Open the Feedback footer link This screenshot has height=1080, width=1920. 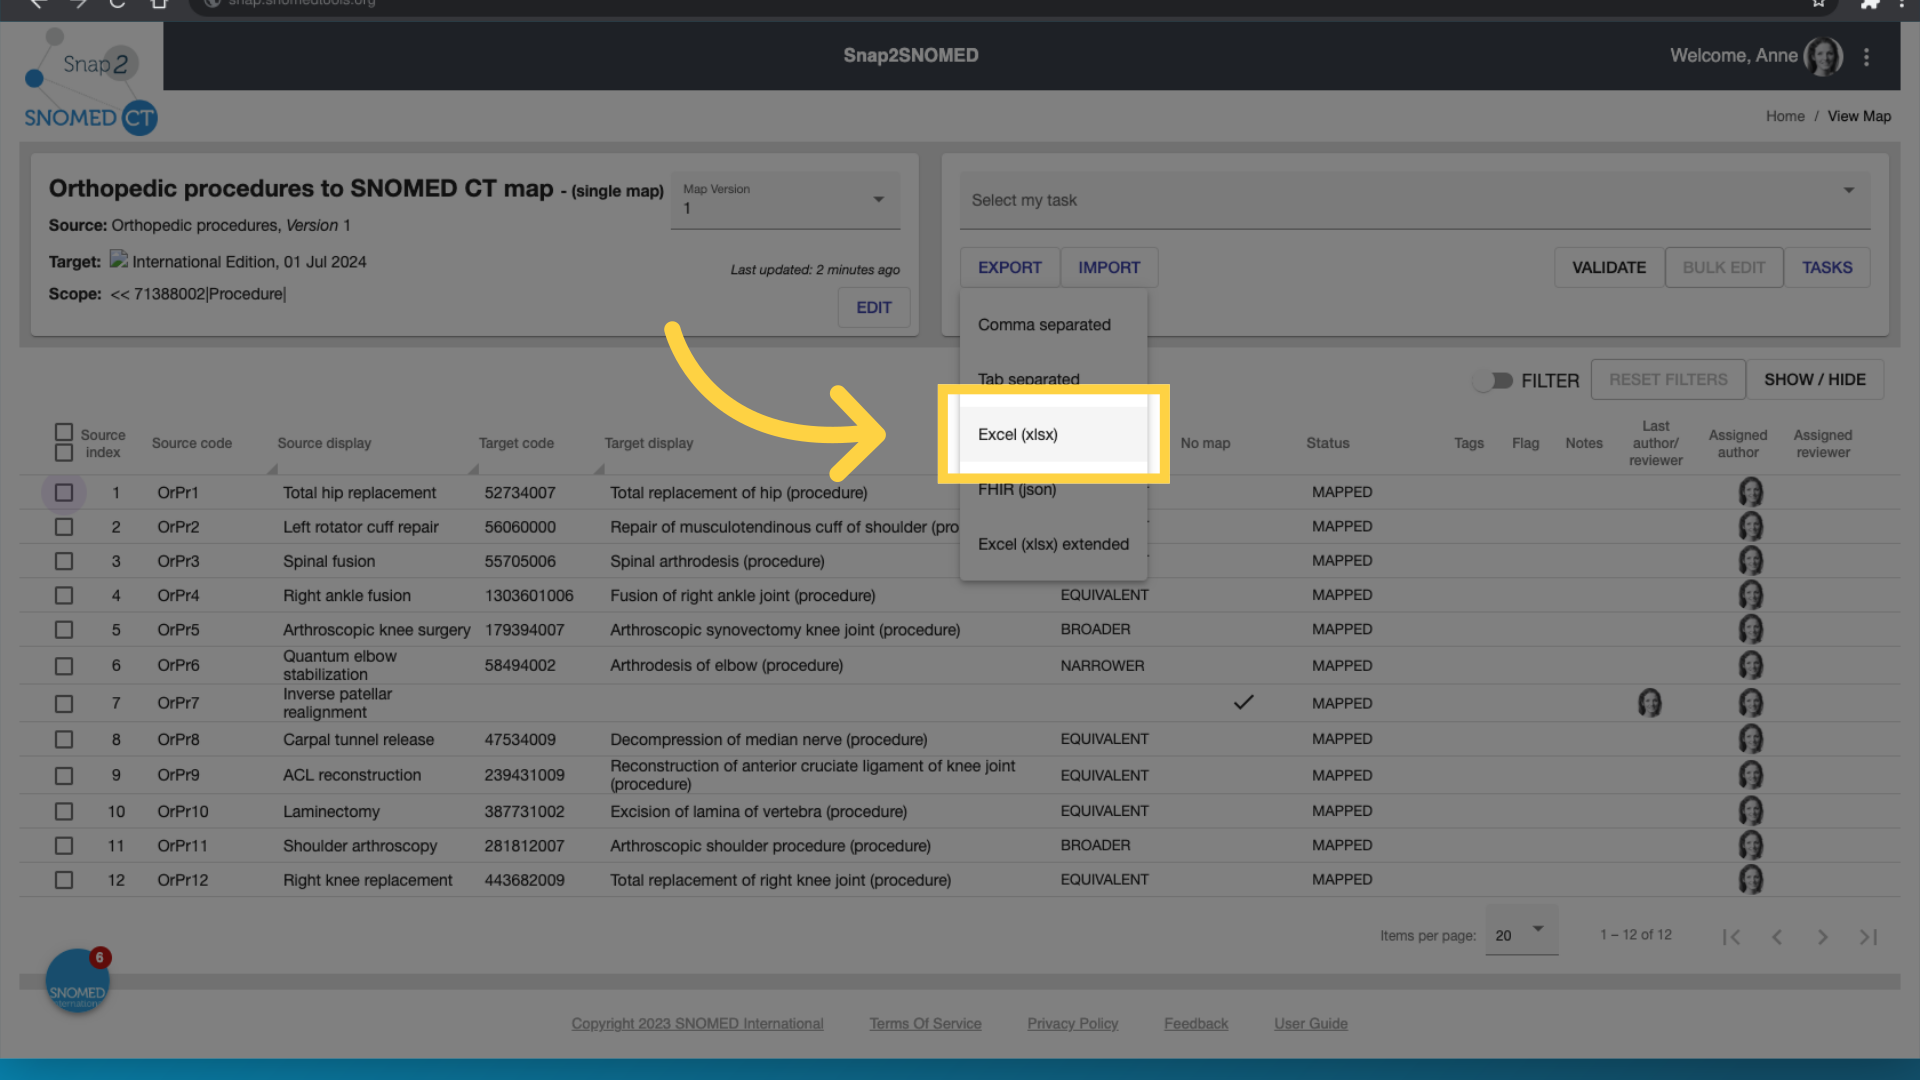click(x=1195, y=1024)
